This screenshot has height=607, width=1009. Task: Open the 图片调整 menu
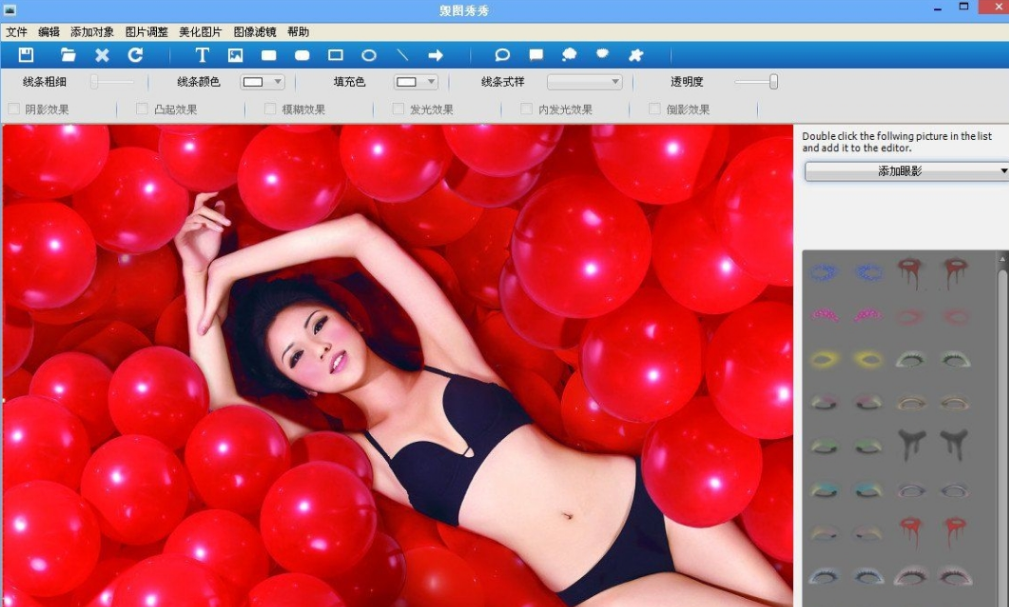146,32
